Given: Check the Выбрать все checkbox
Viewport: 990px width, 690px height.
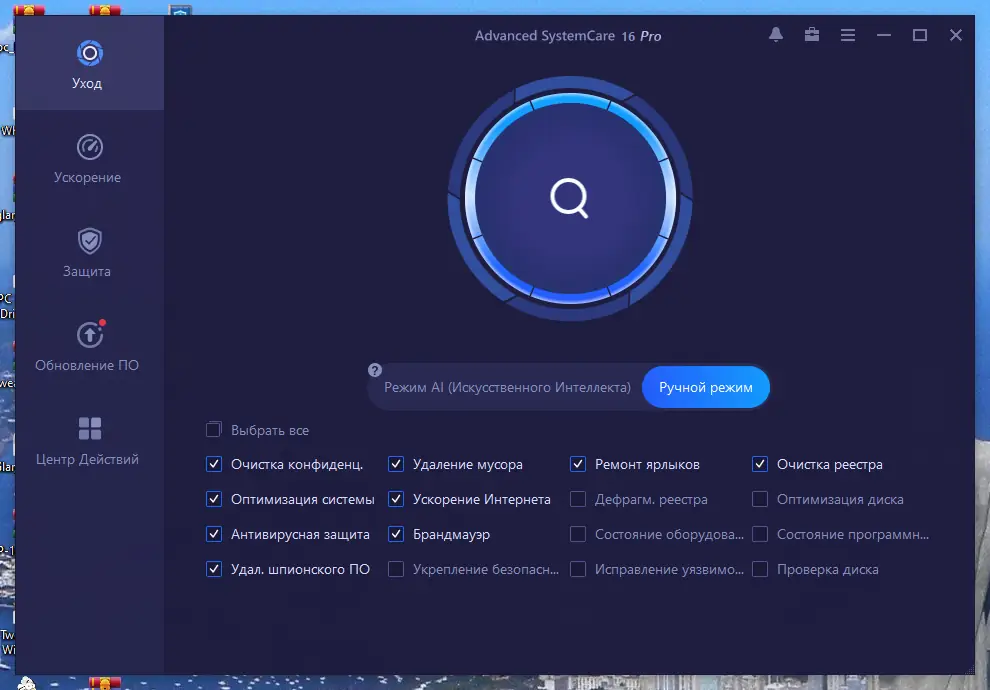Looking at the screenshot, I should (x=213, y=429).
